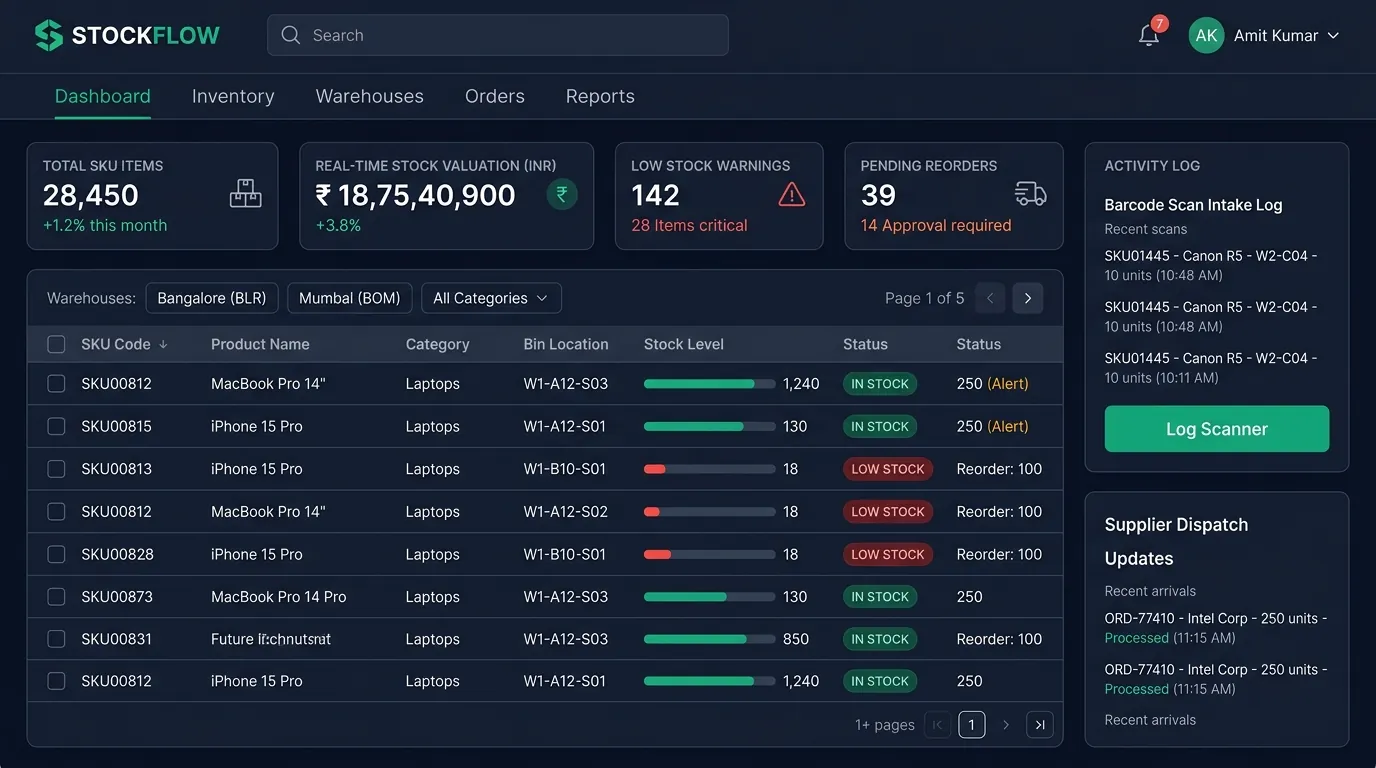Image resolution: width=1376 pixels, height=768 pixels.
Task: Go to the Orders tab
Action: coord(495,96)
